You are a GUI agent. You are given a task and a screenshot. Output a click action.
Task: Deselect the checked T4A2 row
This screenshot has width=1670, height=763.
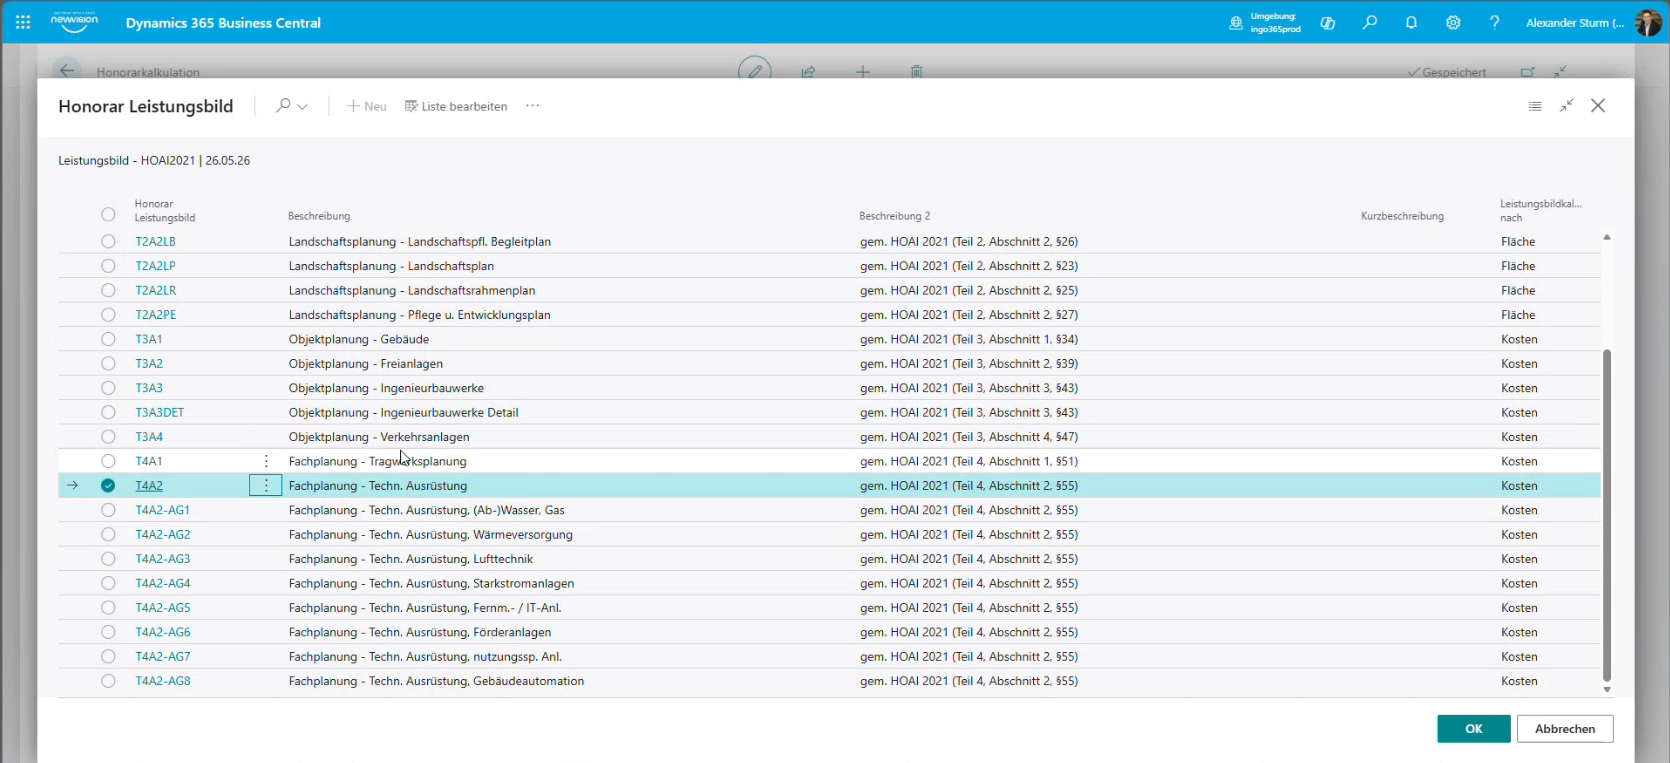tap(108, 486)
